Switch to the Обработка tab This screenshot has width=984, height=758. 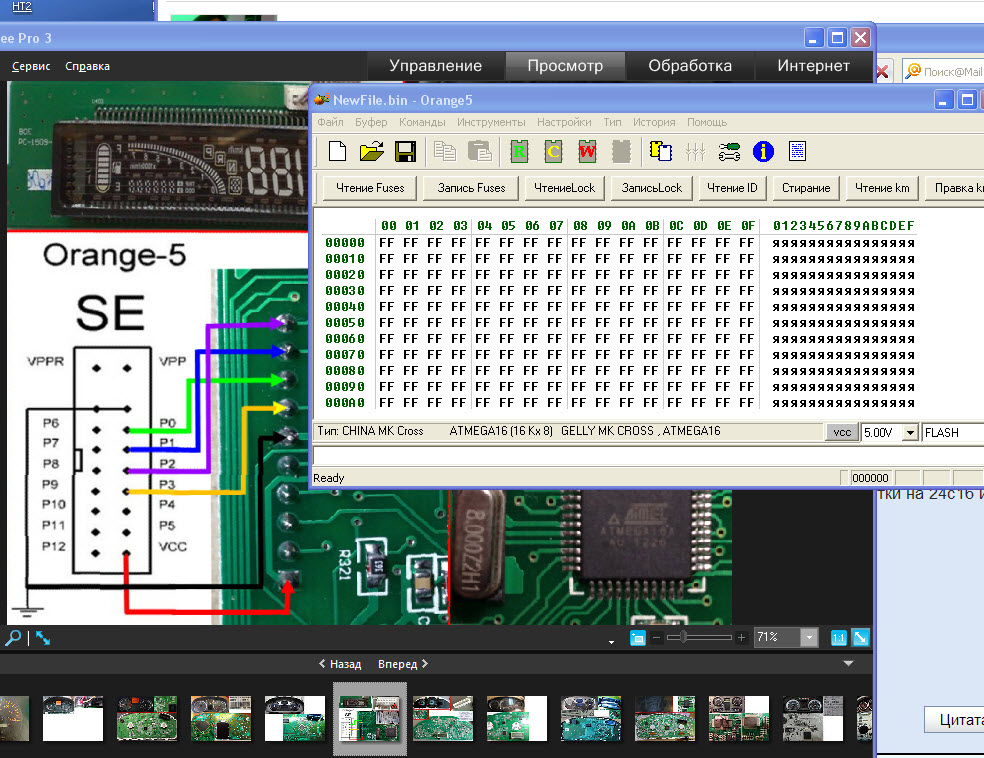pos(690,66)
